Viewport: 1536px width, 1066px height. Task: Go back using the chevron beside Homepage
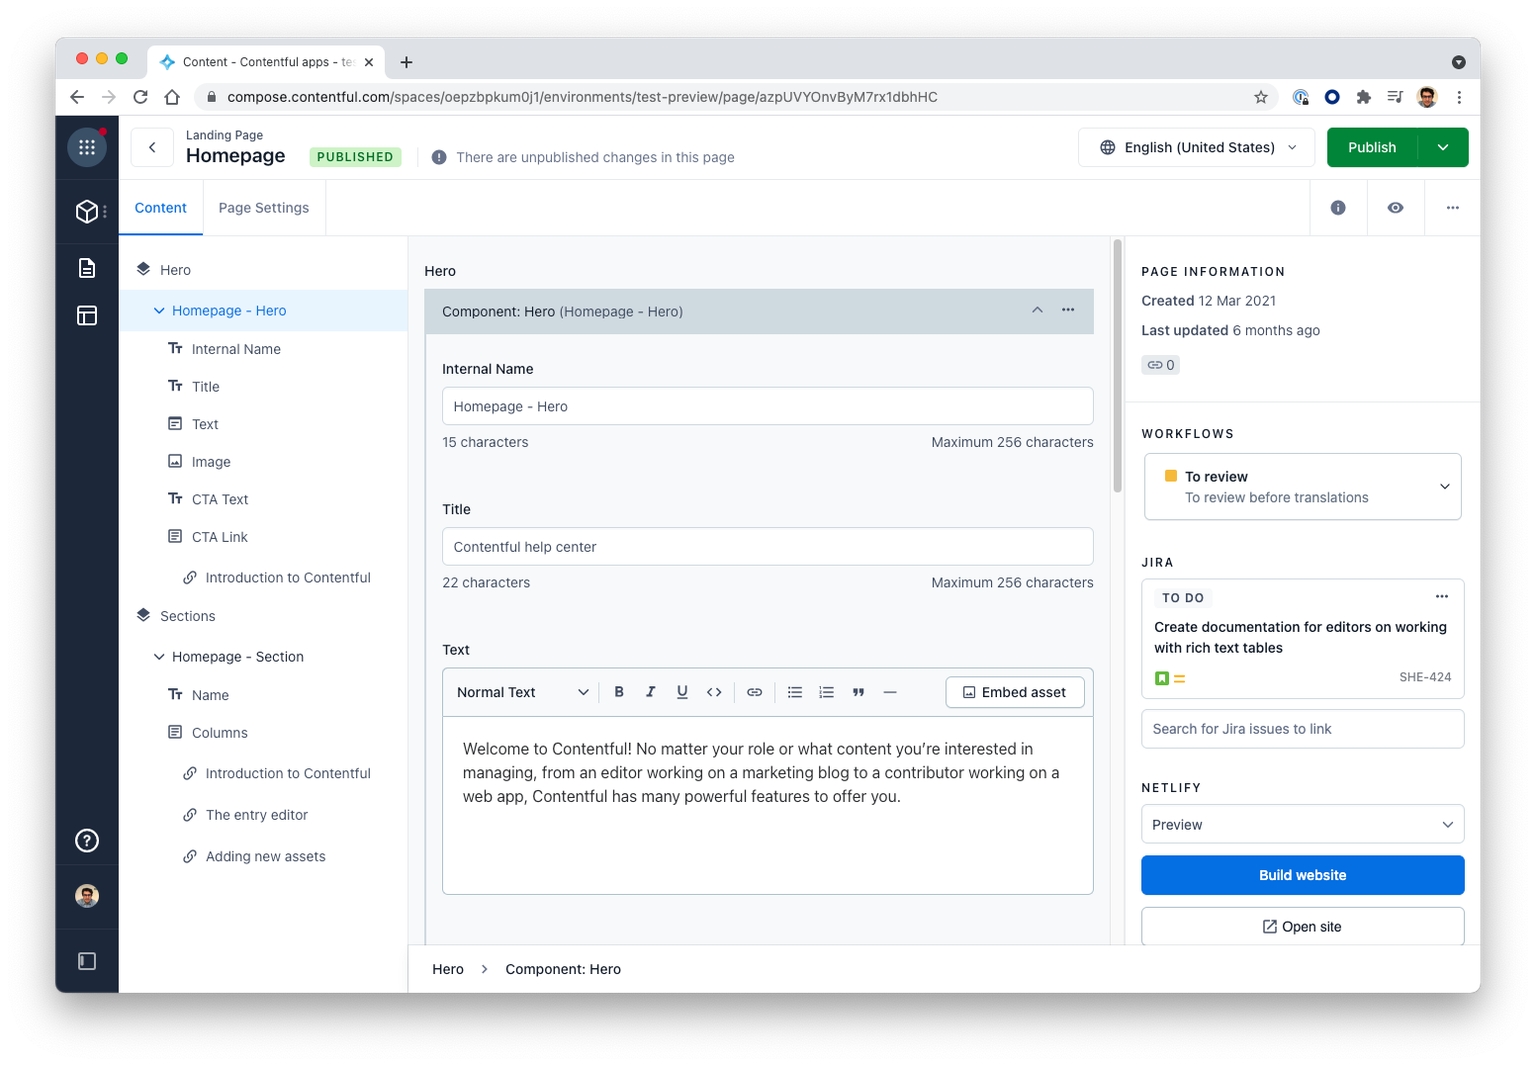tap(152, 147)
